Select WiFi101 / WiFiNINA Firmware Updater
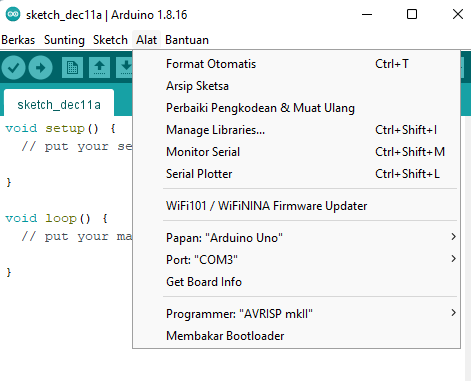 pyautogui.click(x=296, y=206)
